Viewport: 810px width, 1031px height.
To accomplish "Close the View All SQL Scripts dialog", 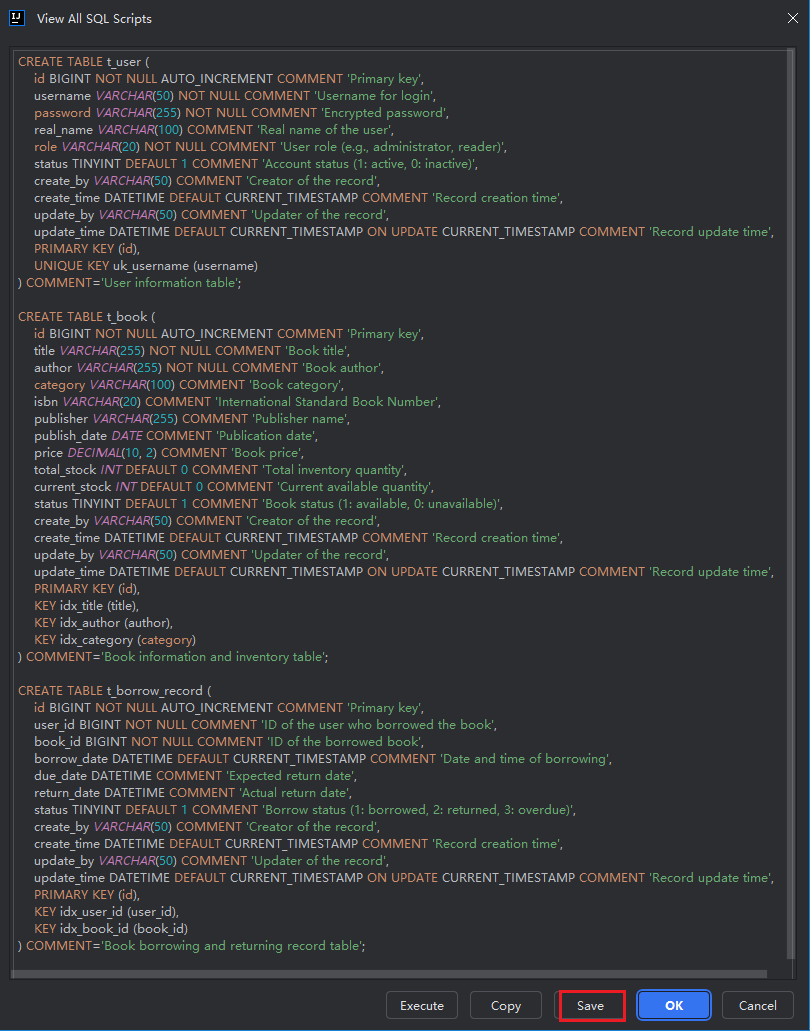I will pos(786,18).
